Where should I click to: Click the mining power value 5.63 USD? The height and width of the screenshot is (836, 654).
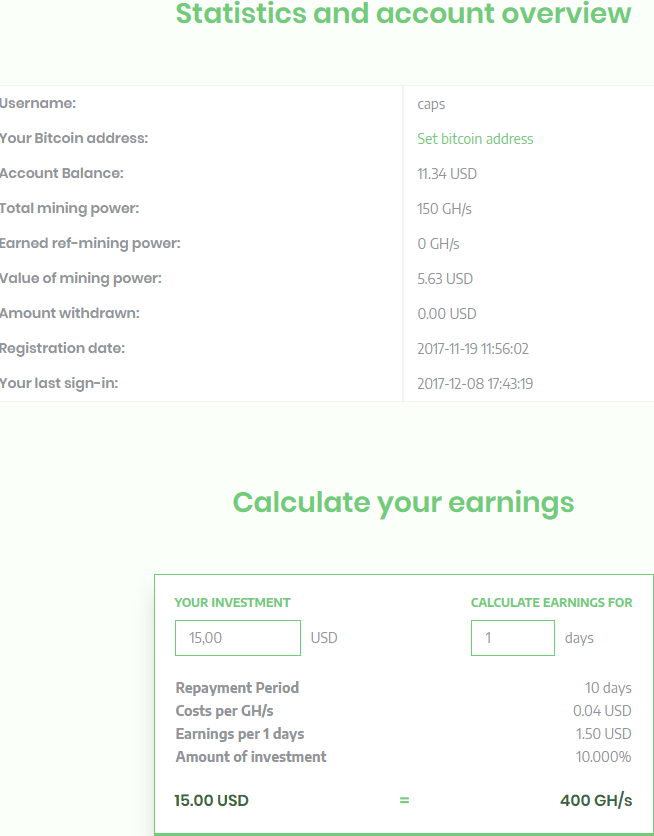pyautogui.click(x=445, y=279)
